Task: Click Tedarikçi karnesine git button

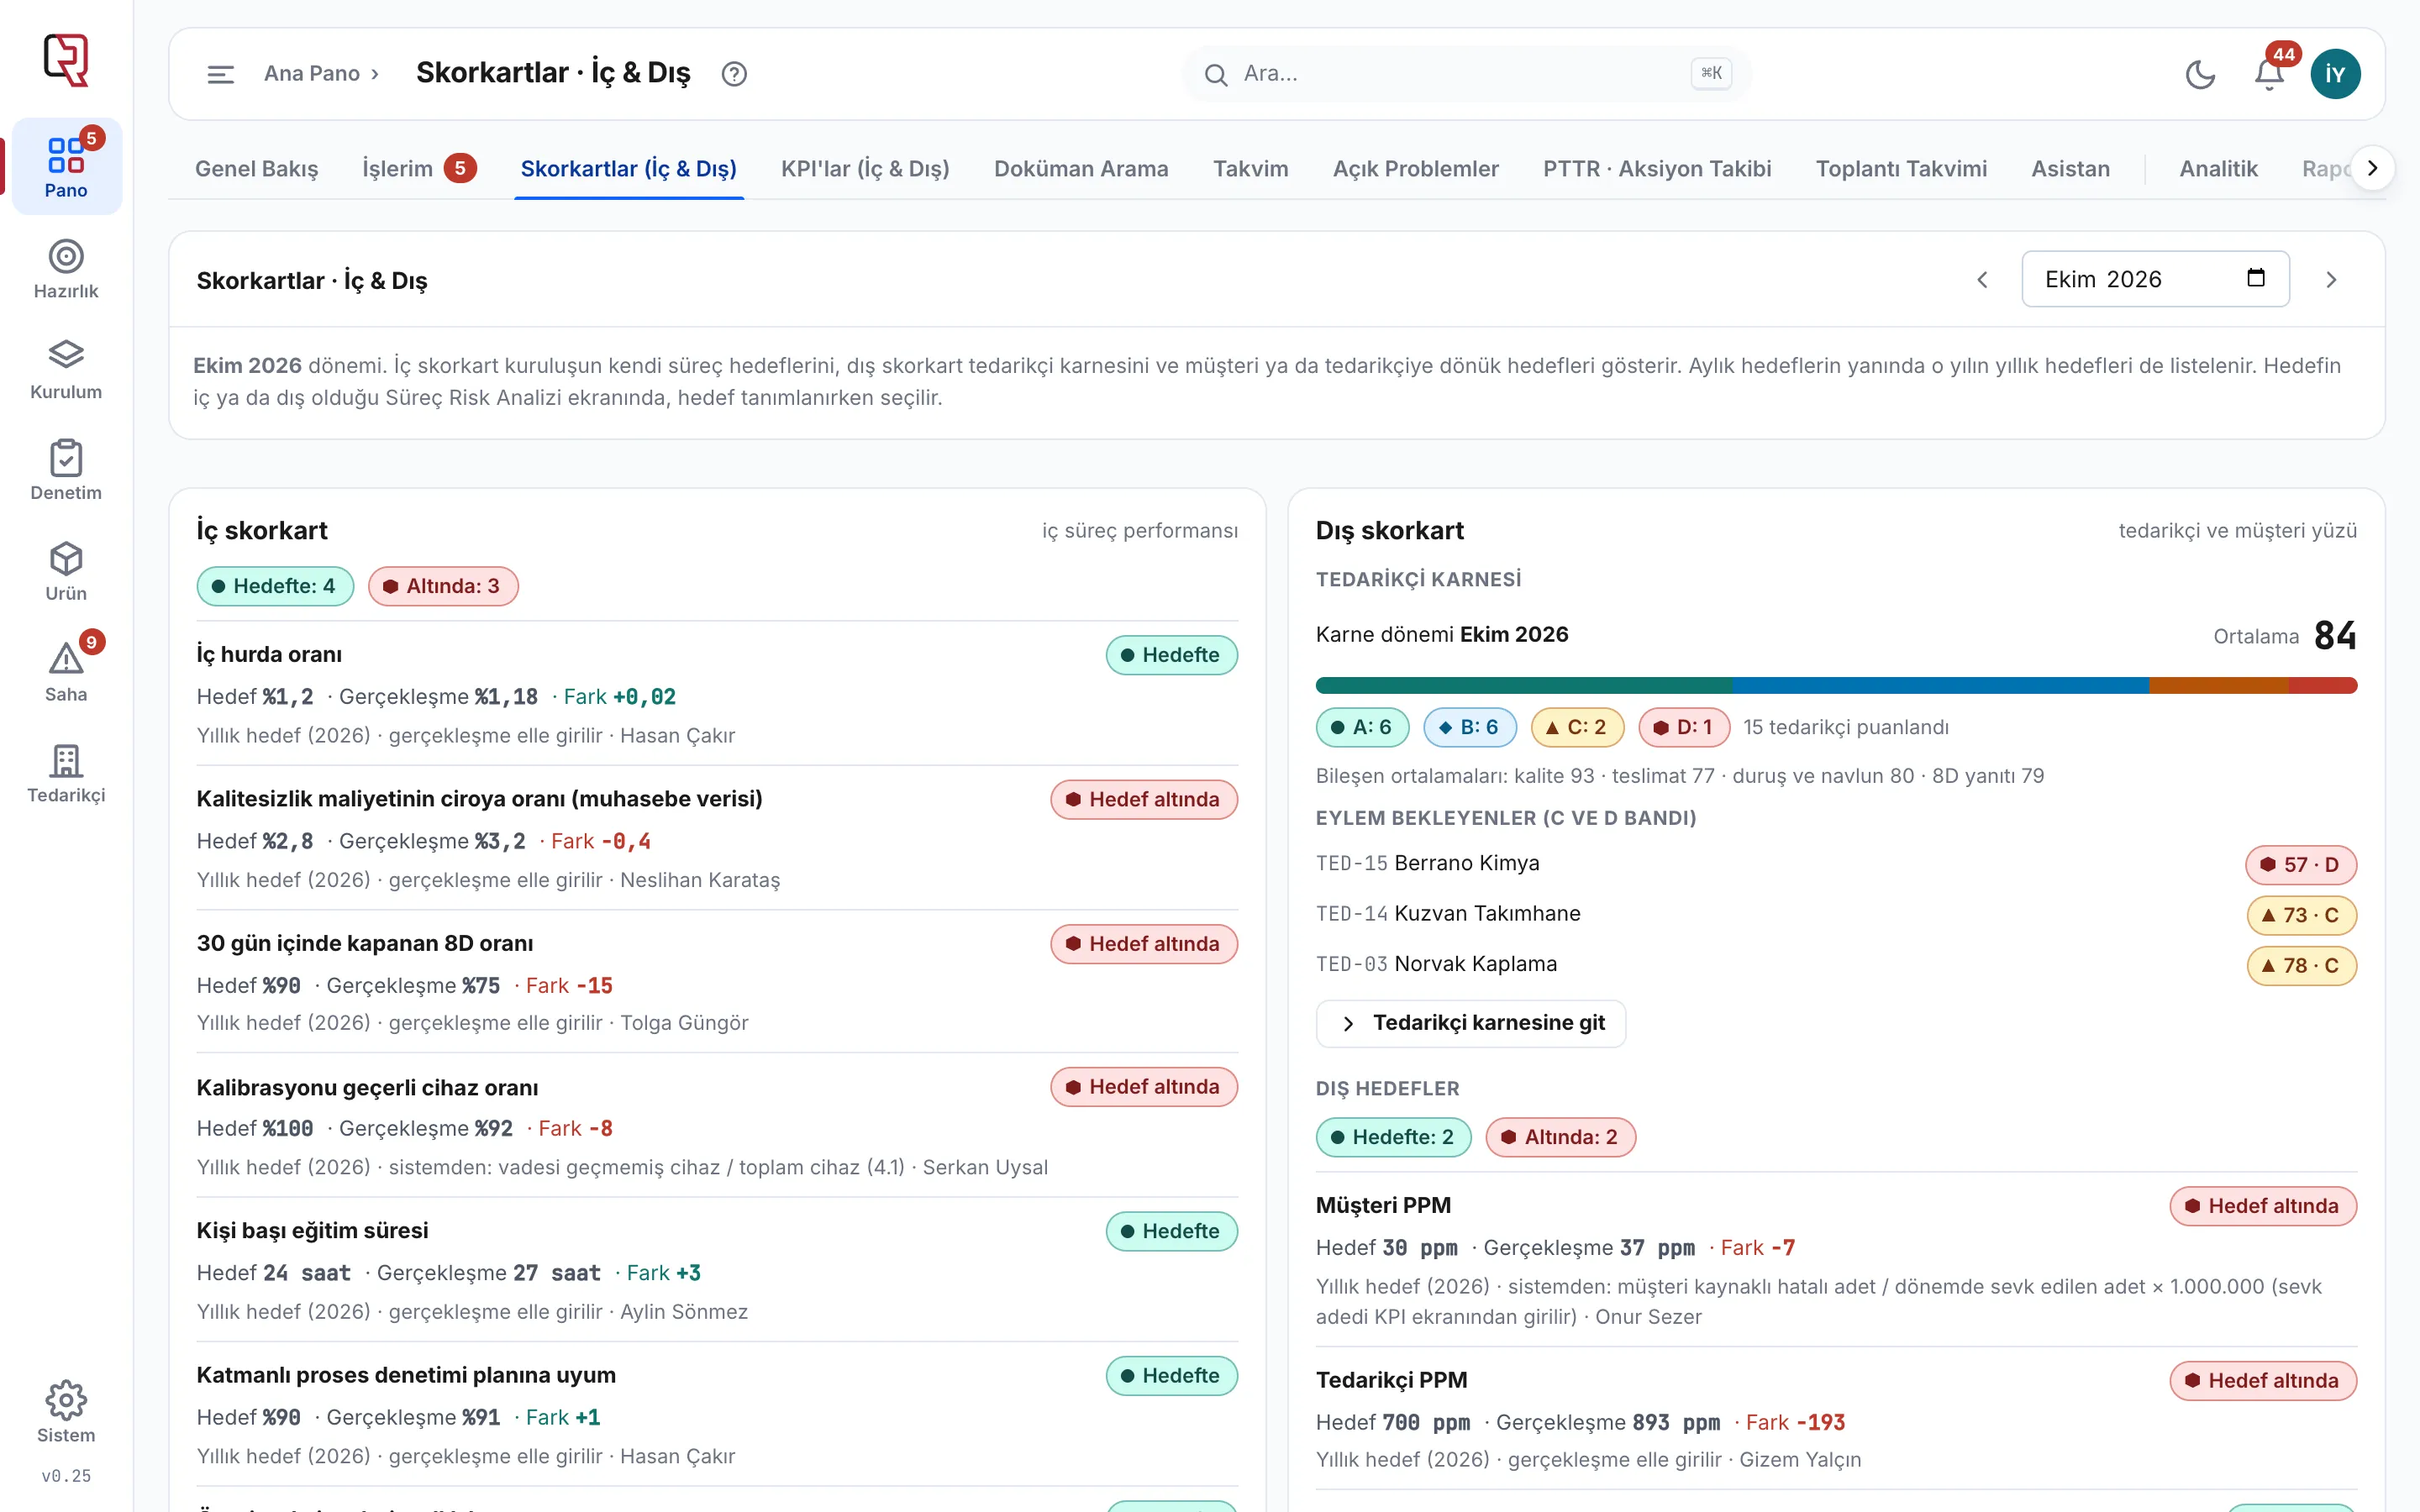Action: [x=1471, y=1023]
